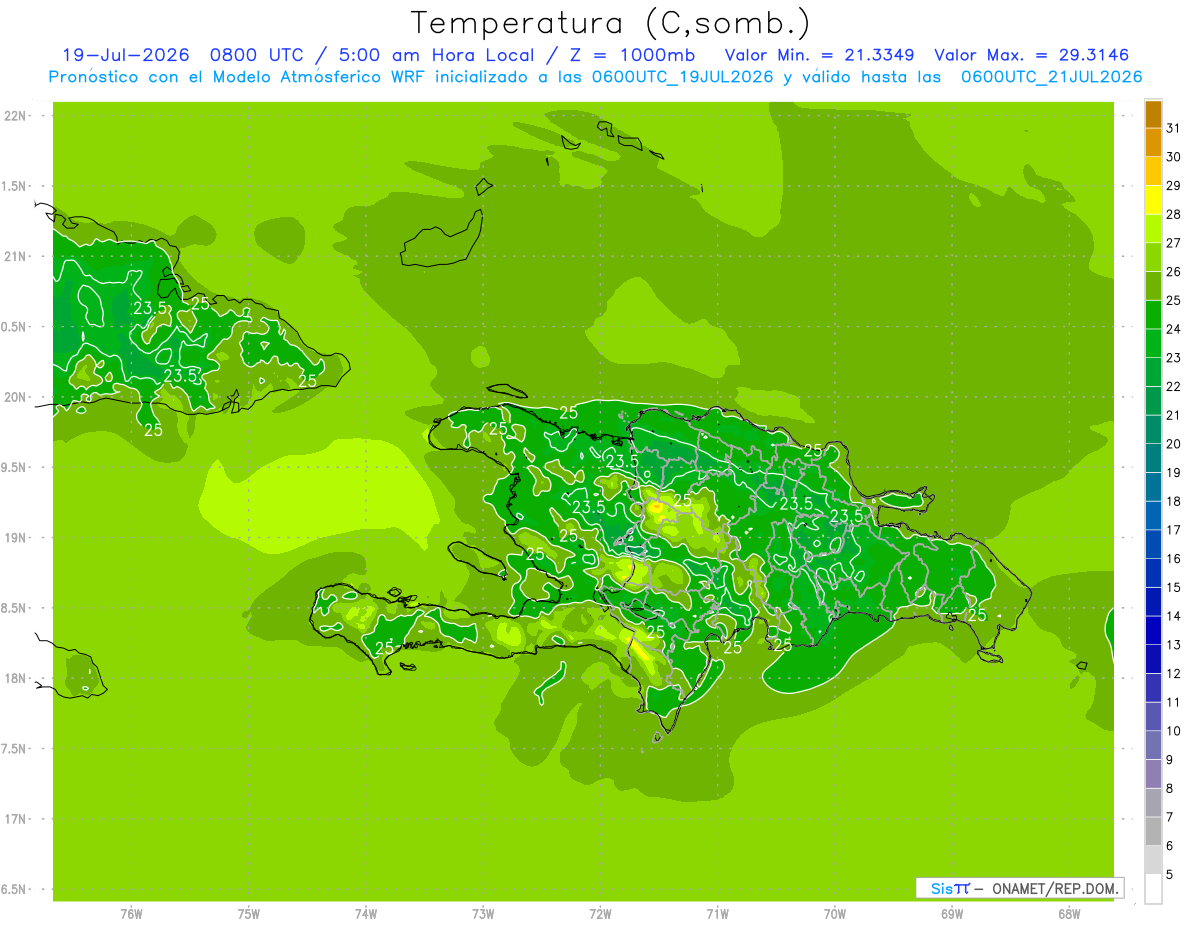The height and width of the screenshot is (927, 1200).
Task: Click the "70W" longitude axis label
Action: (835, 914)
